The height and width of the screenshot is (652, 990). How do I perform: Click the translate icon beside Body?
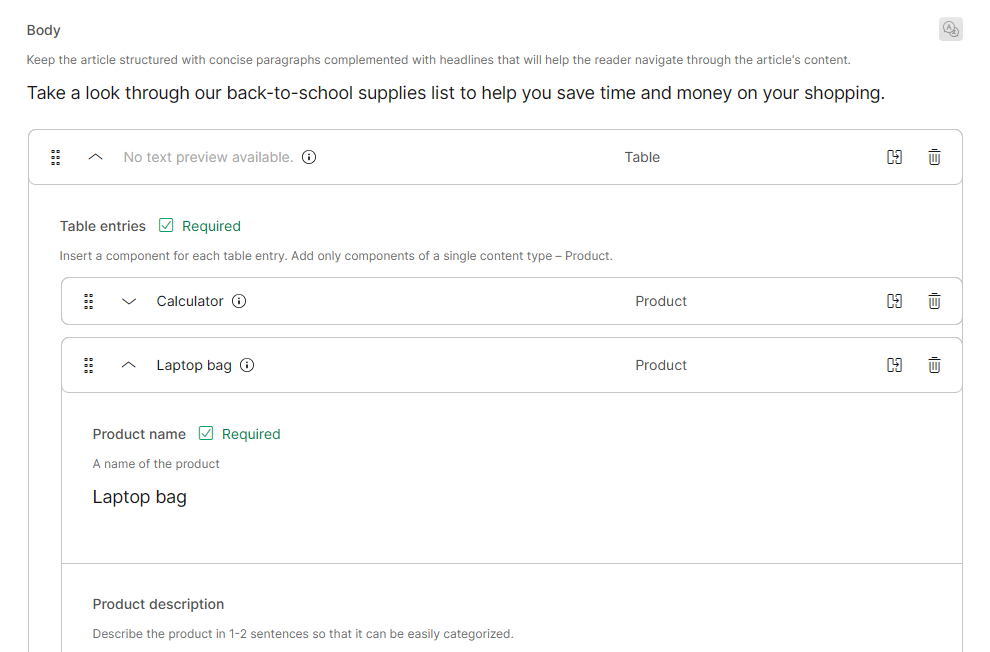pyautogui.click(x=951, y=30)
